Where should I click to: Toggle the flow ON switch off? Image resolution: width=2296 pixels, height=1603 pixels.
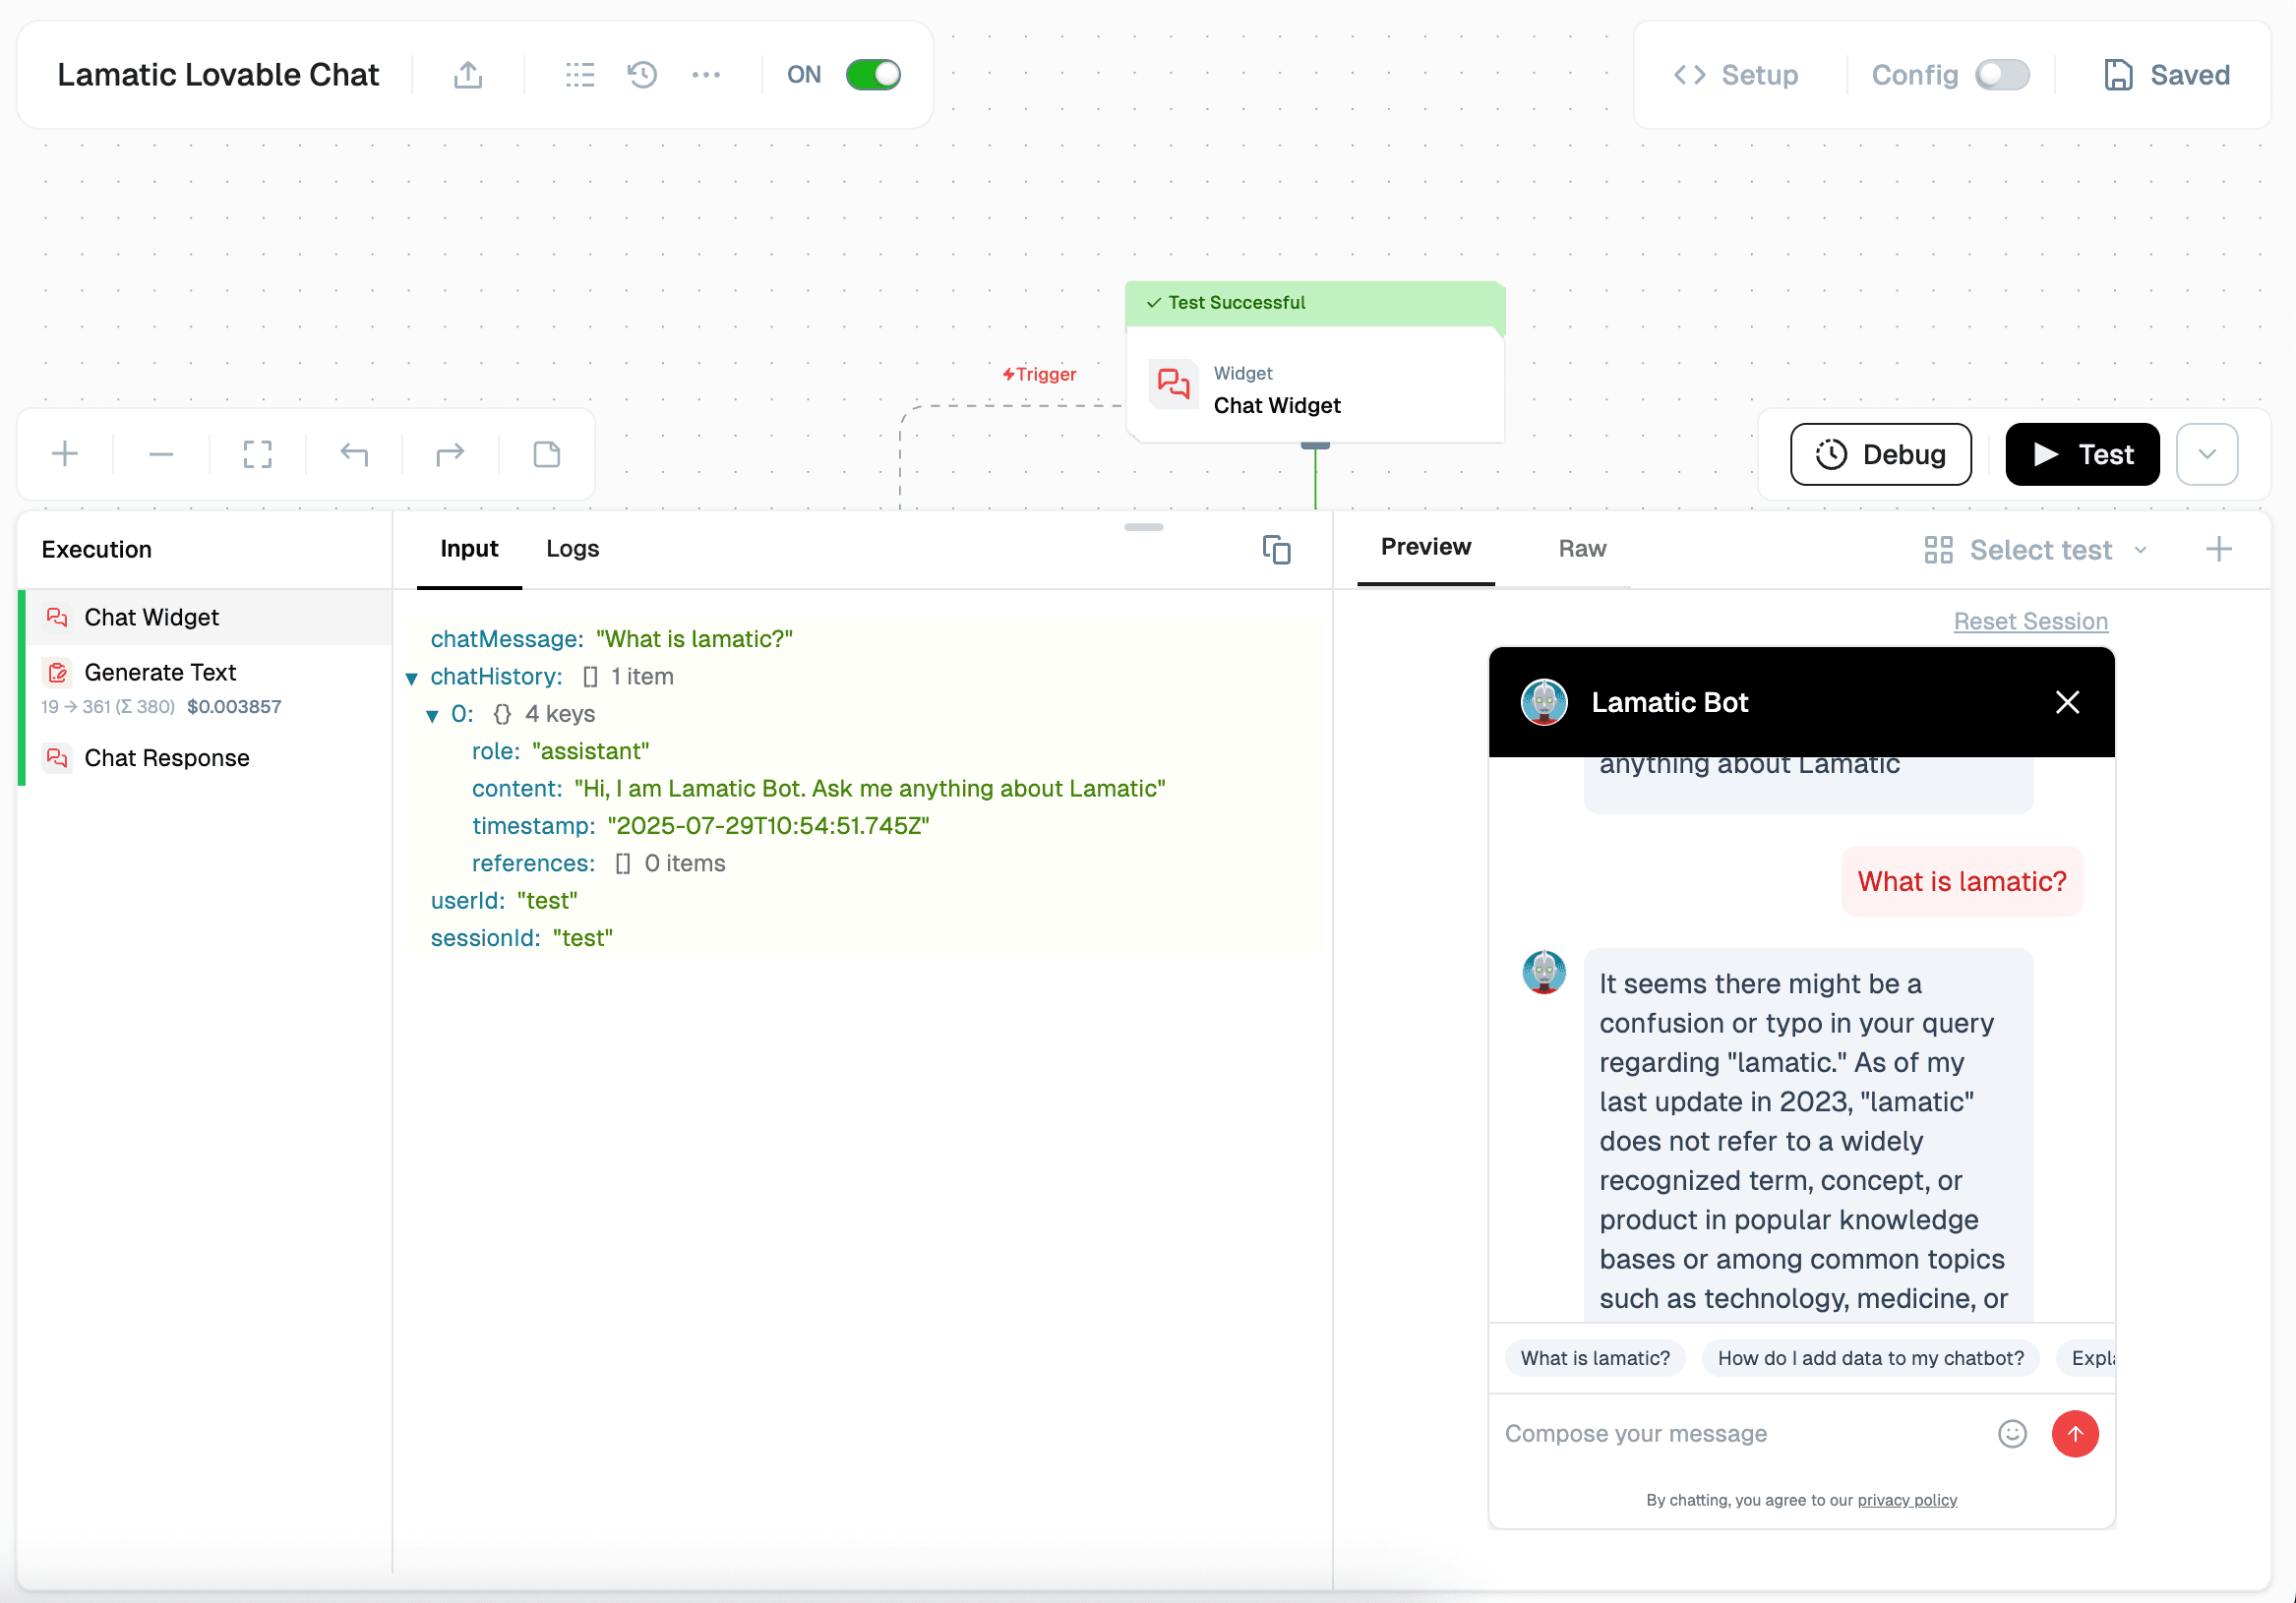pyautogui.click(x=873, y=75)
